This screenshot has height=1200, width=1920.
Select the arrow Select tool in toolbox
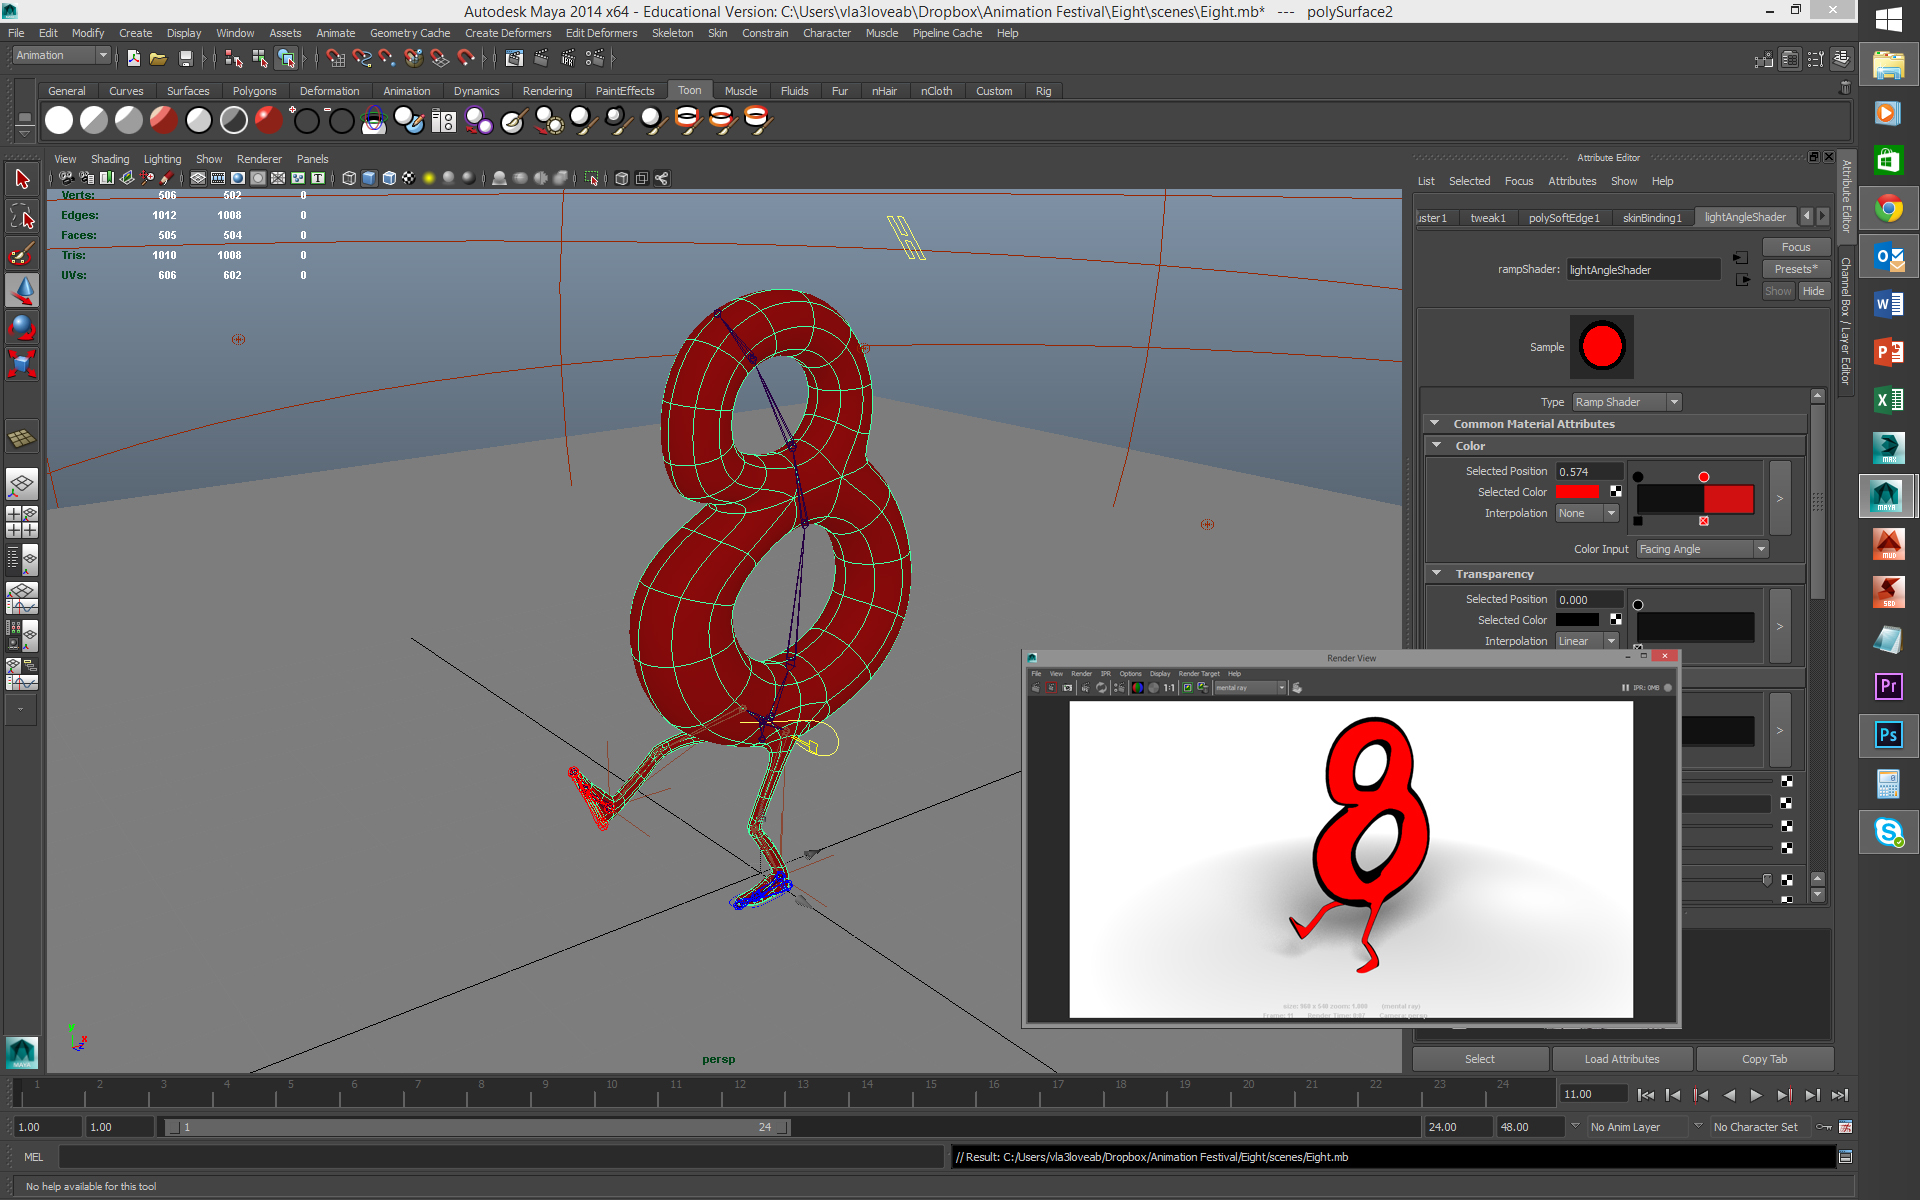[22, 180]
